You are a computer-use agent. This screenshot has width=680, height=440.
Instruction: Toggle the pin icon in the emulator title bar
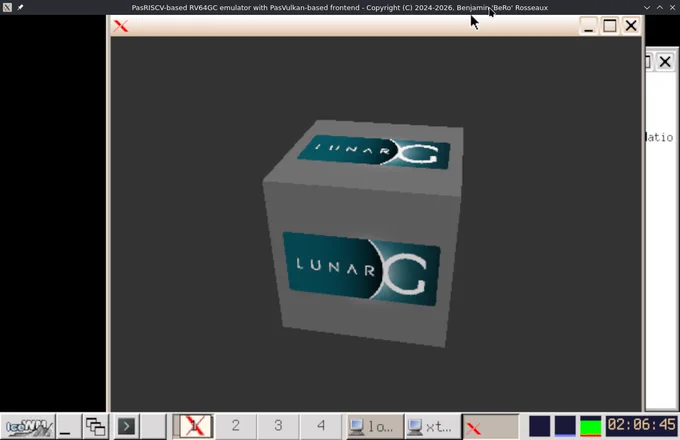(x=20, y=7)
